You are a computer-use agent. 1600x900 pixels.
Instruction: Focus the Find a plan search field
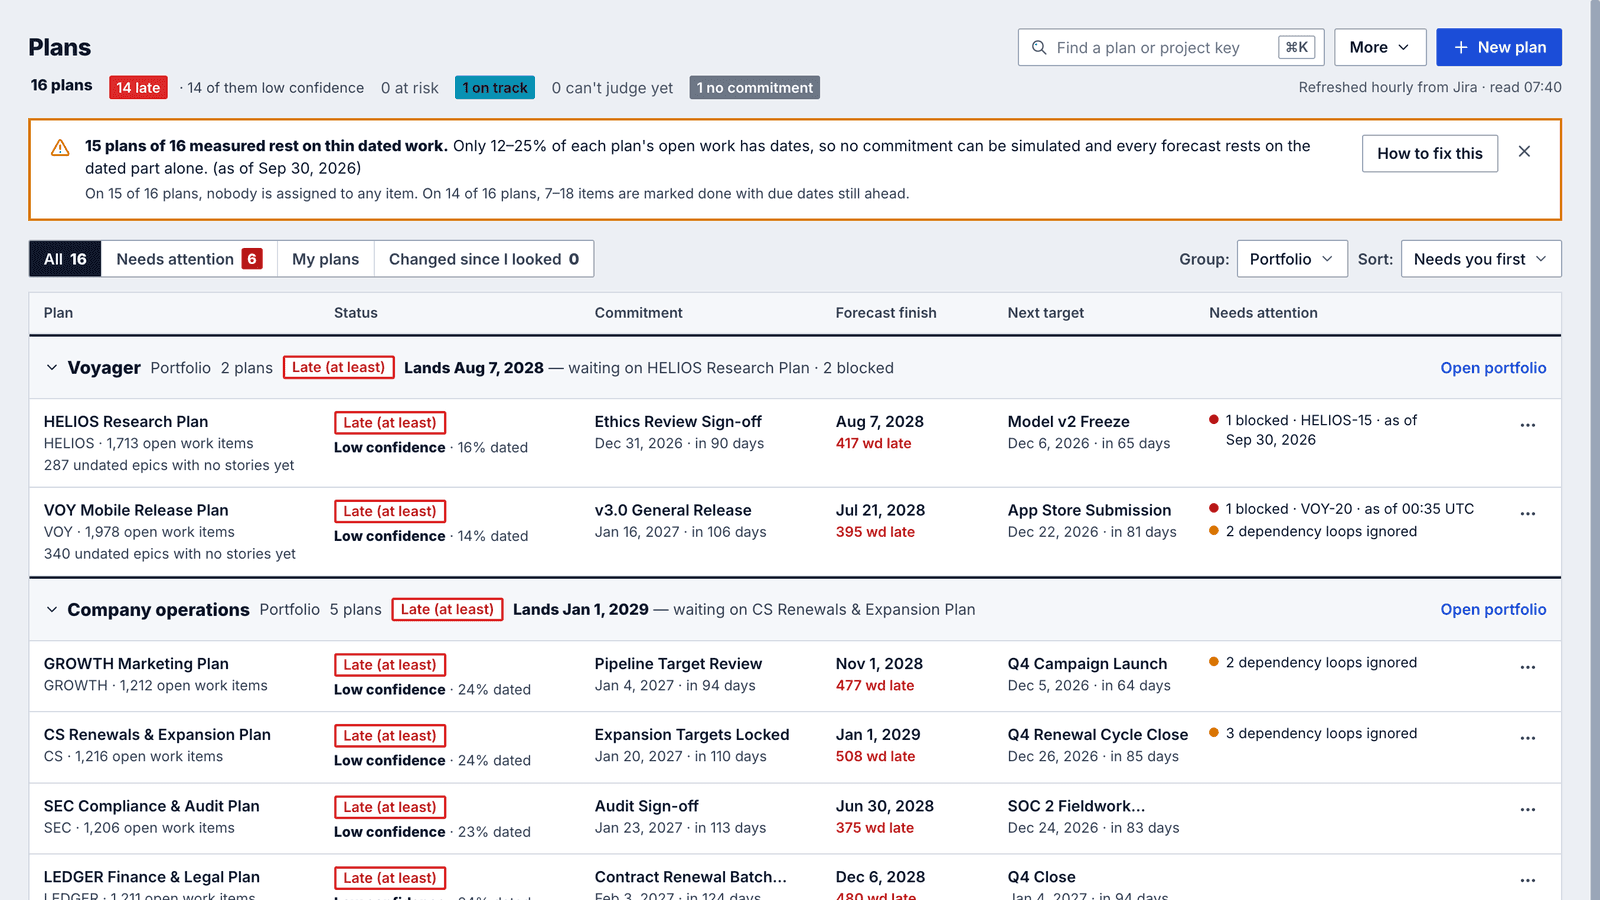[1171, 47]
